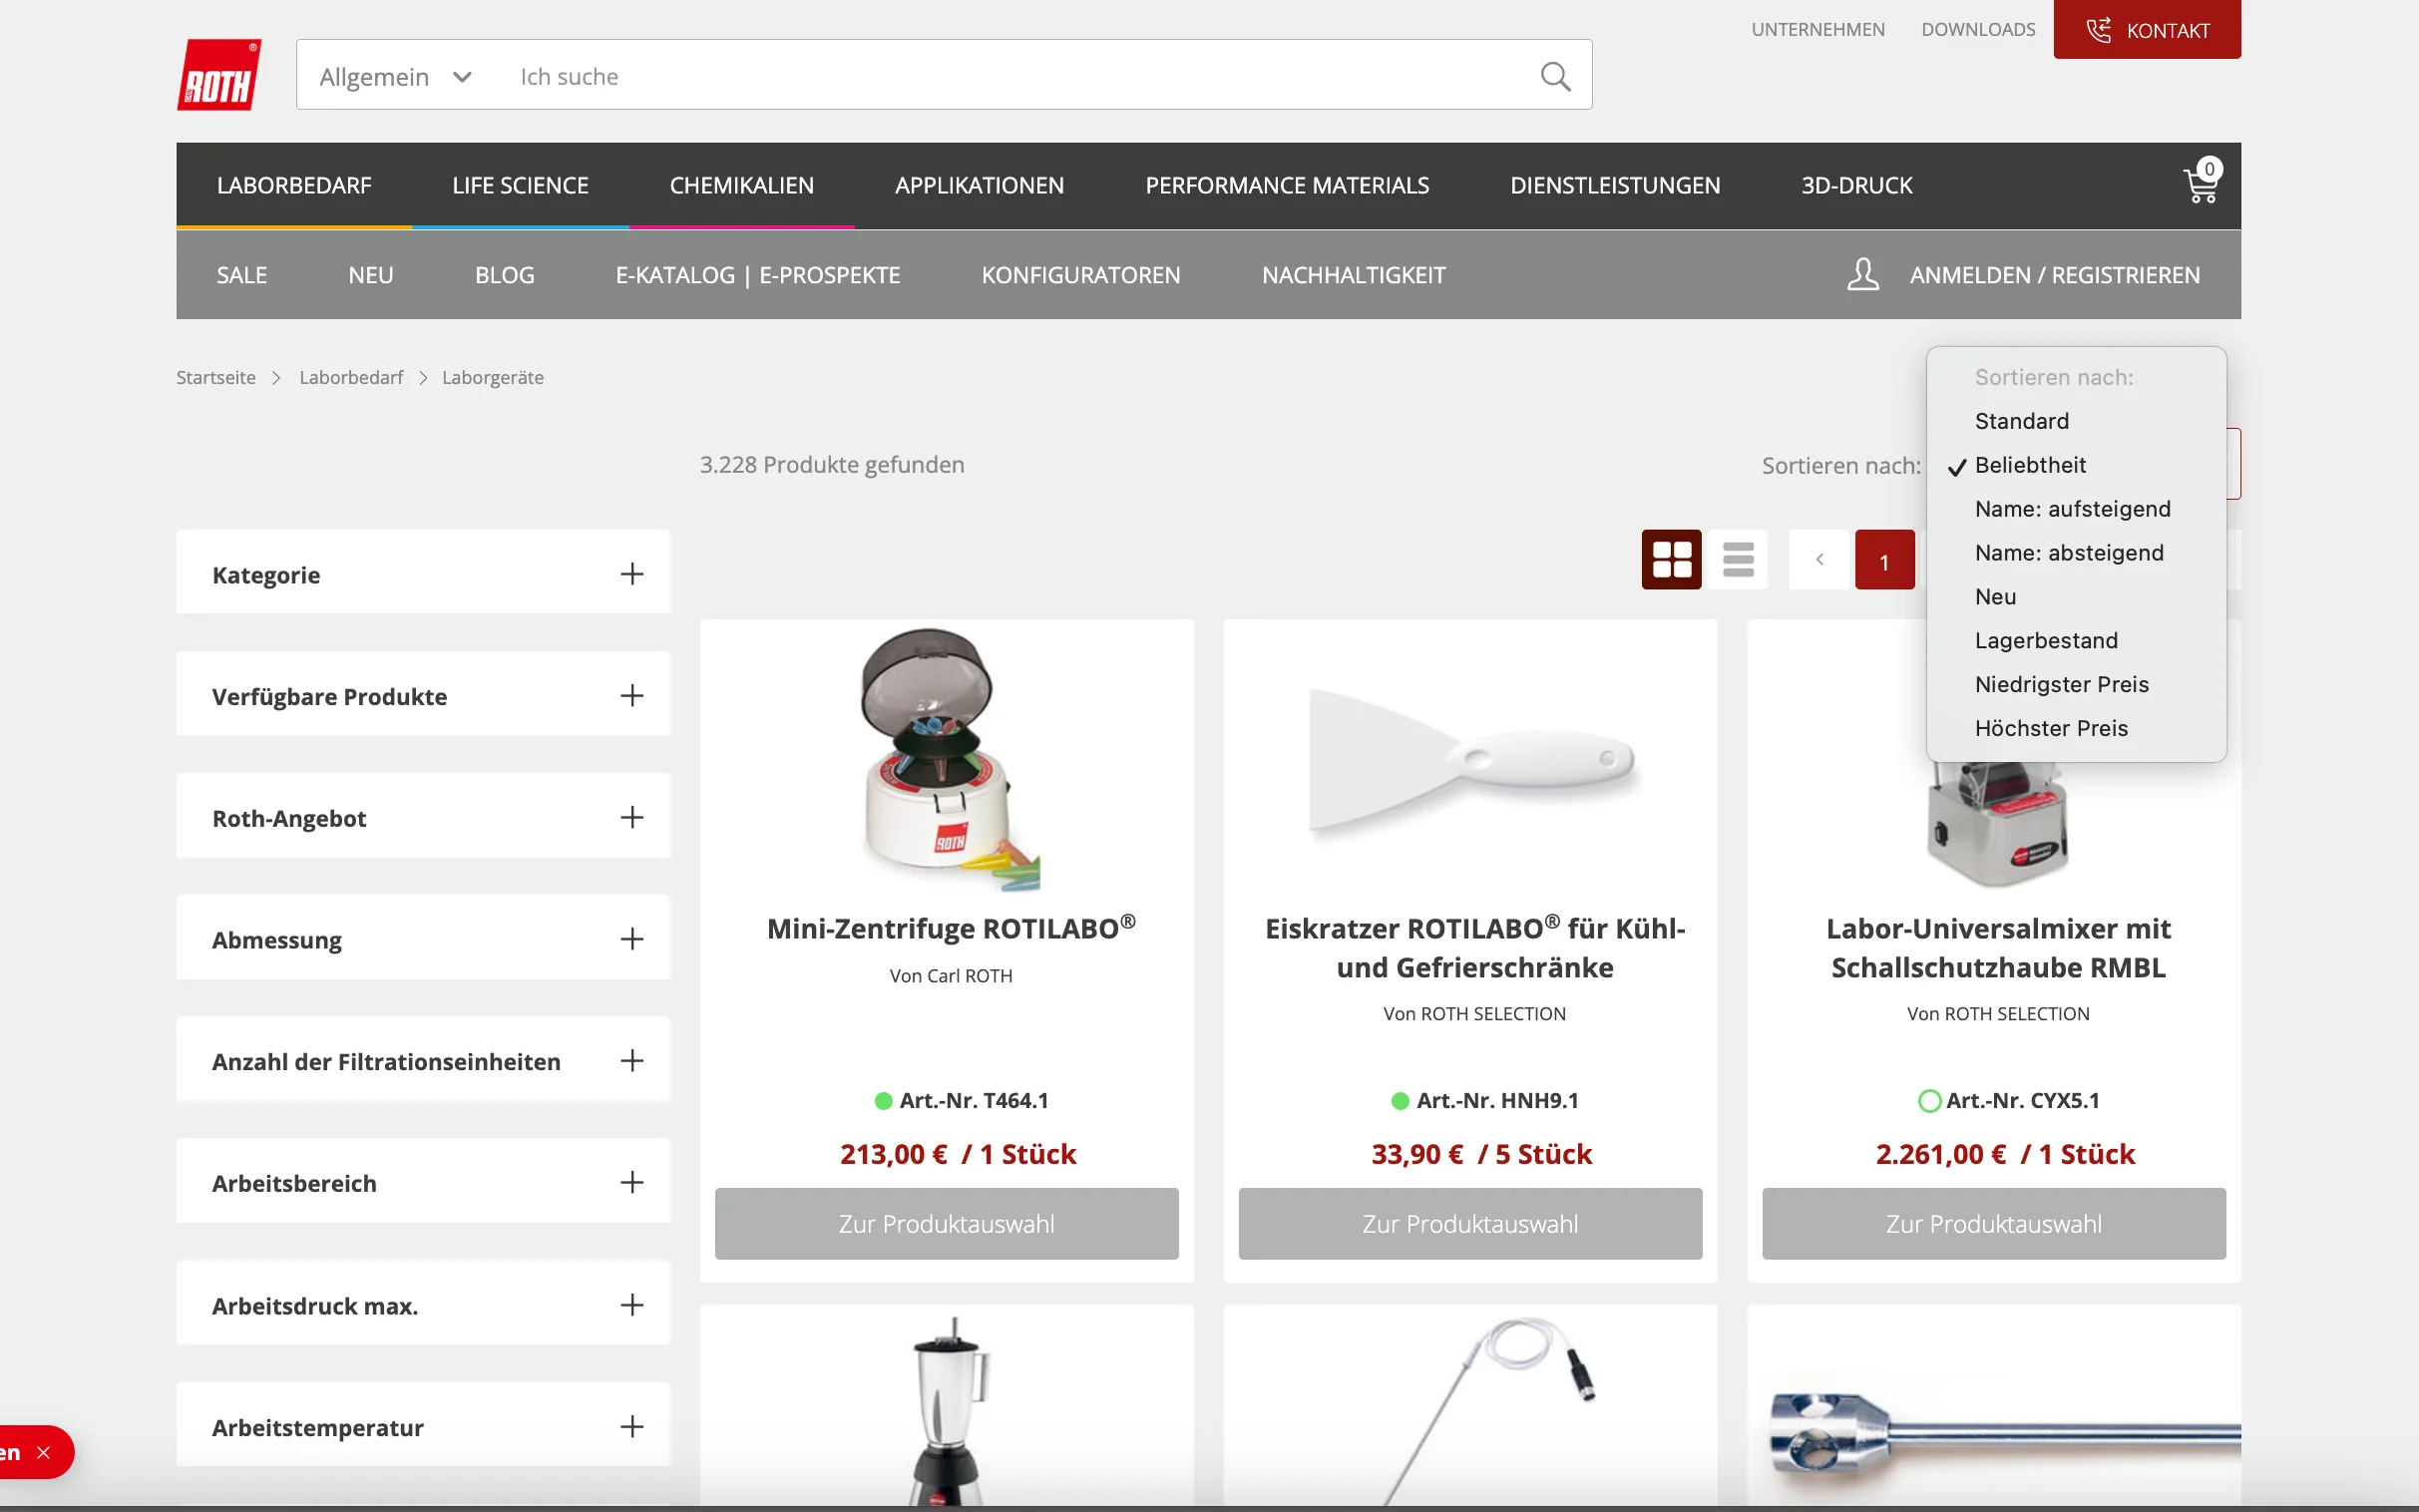The width and height of the screenshot is (2419, 1512).
Task: Open DIENSTLEISTUNGEN navigation menu
Action: (x=1615, y=186)
